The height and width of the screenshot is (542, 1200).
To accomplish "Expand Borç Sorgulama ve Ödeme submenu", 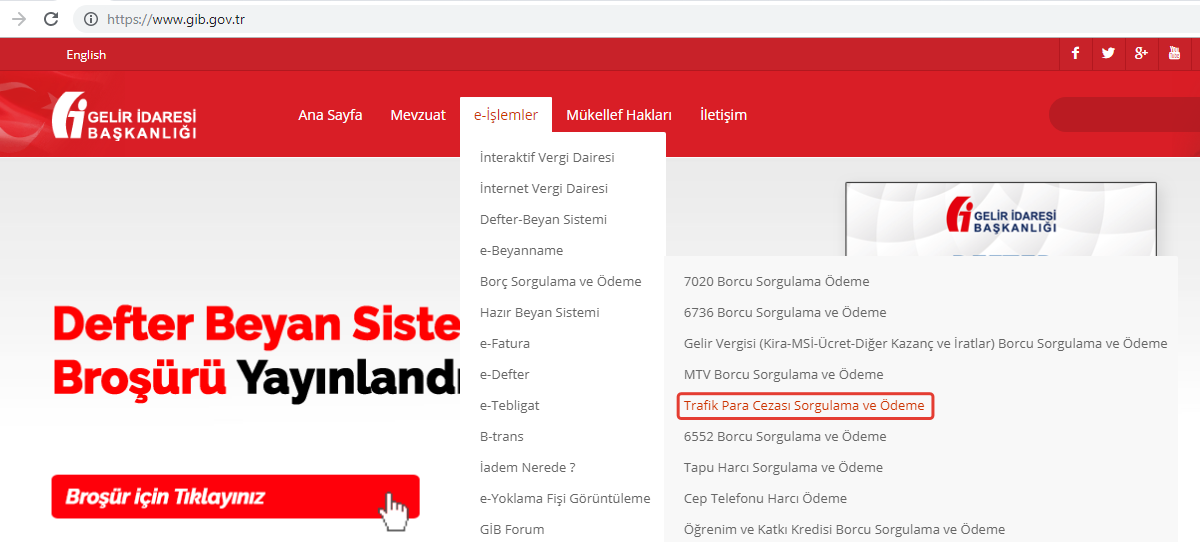I will pos(560,281).
